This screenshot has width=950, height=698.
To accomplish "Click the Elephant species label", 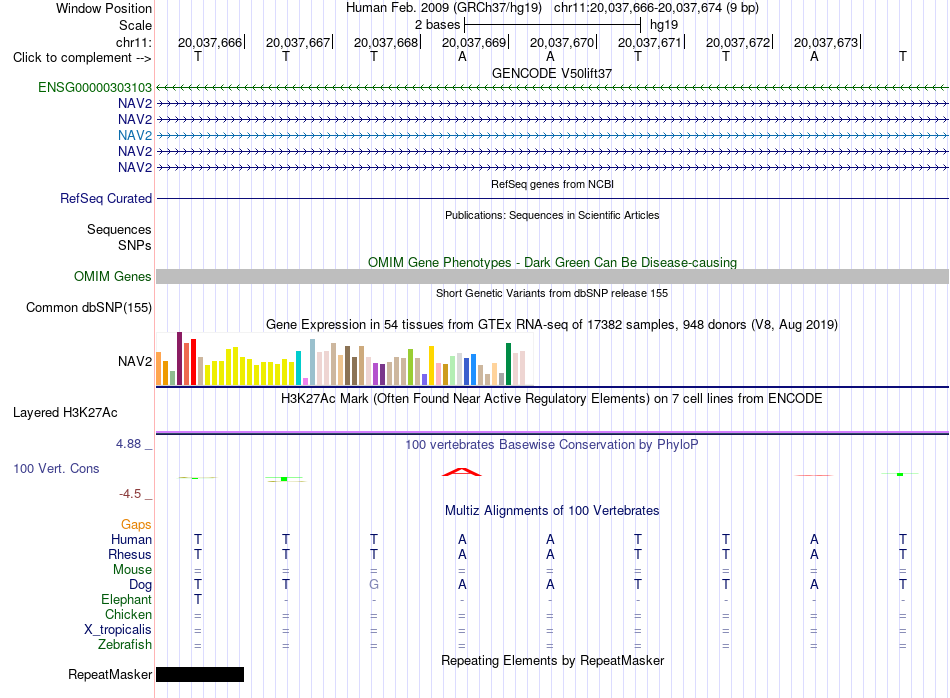I will click(x=126, y=599).
